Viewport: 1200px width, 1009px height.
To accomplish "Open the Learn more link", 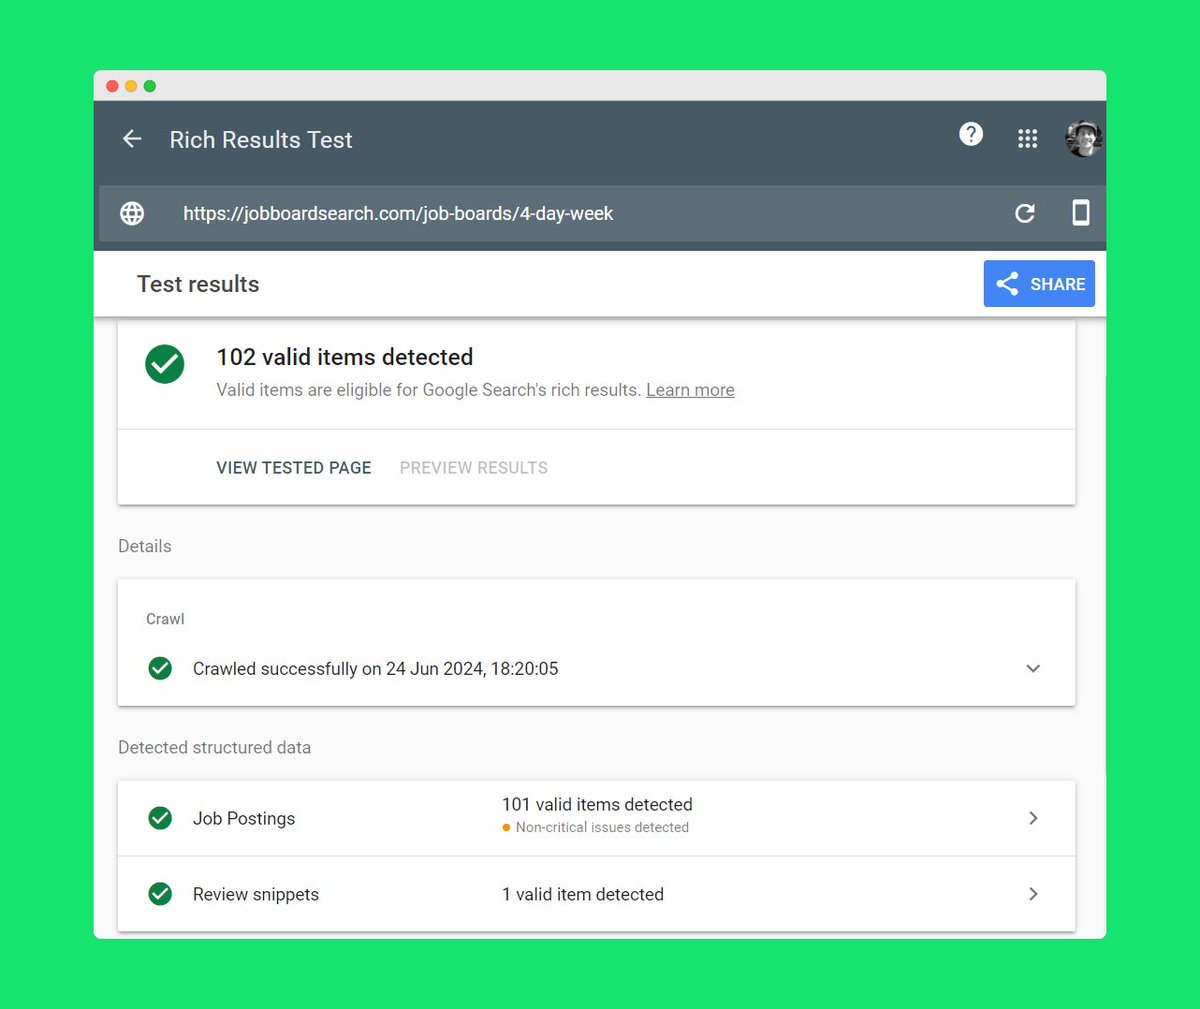I will (690, 390).
